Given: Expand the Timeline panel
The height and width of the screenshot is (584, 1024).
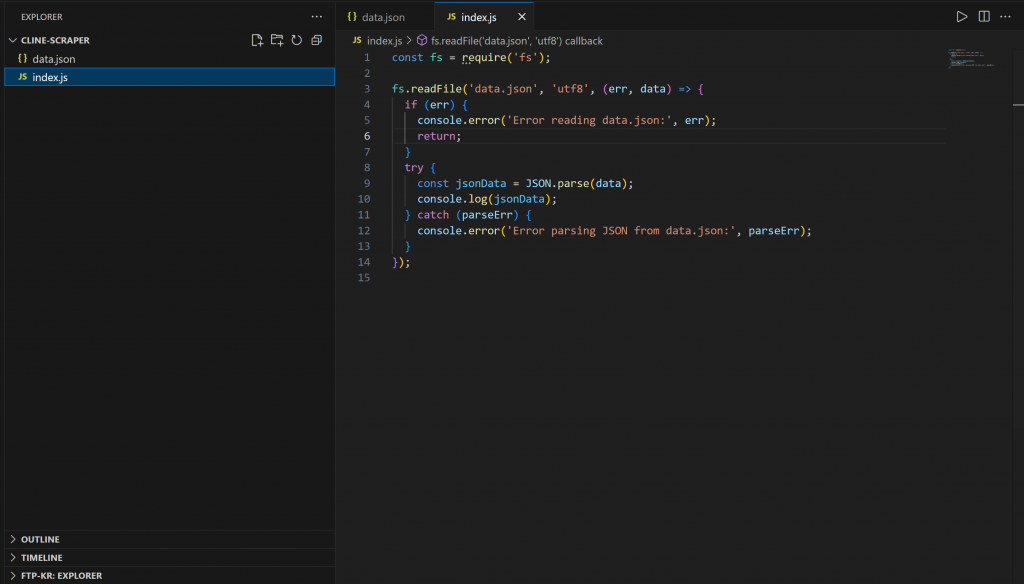Looking at the screenshot, I should coord(41,558).
